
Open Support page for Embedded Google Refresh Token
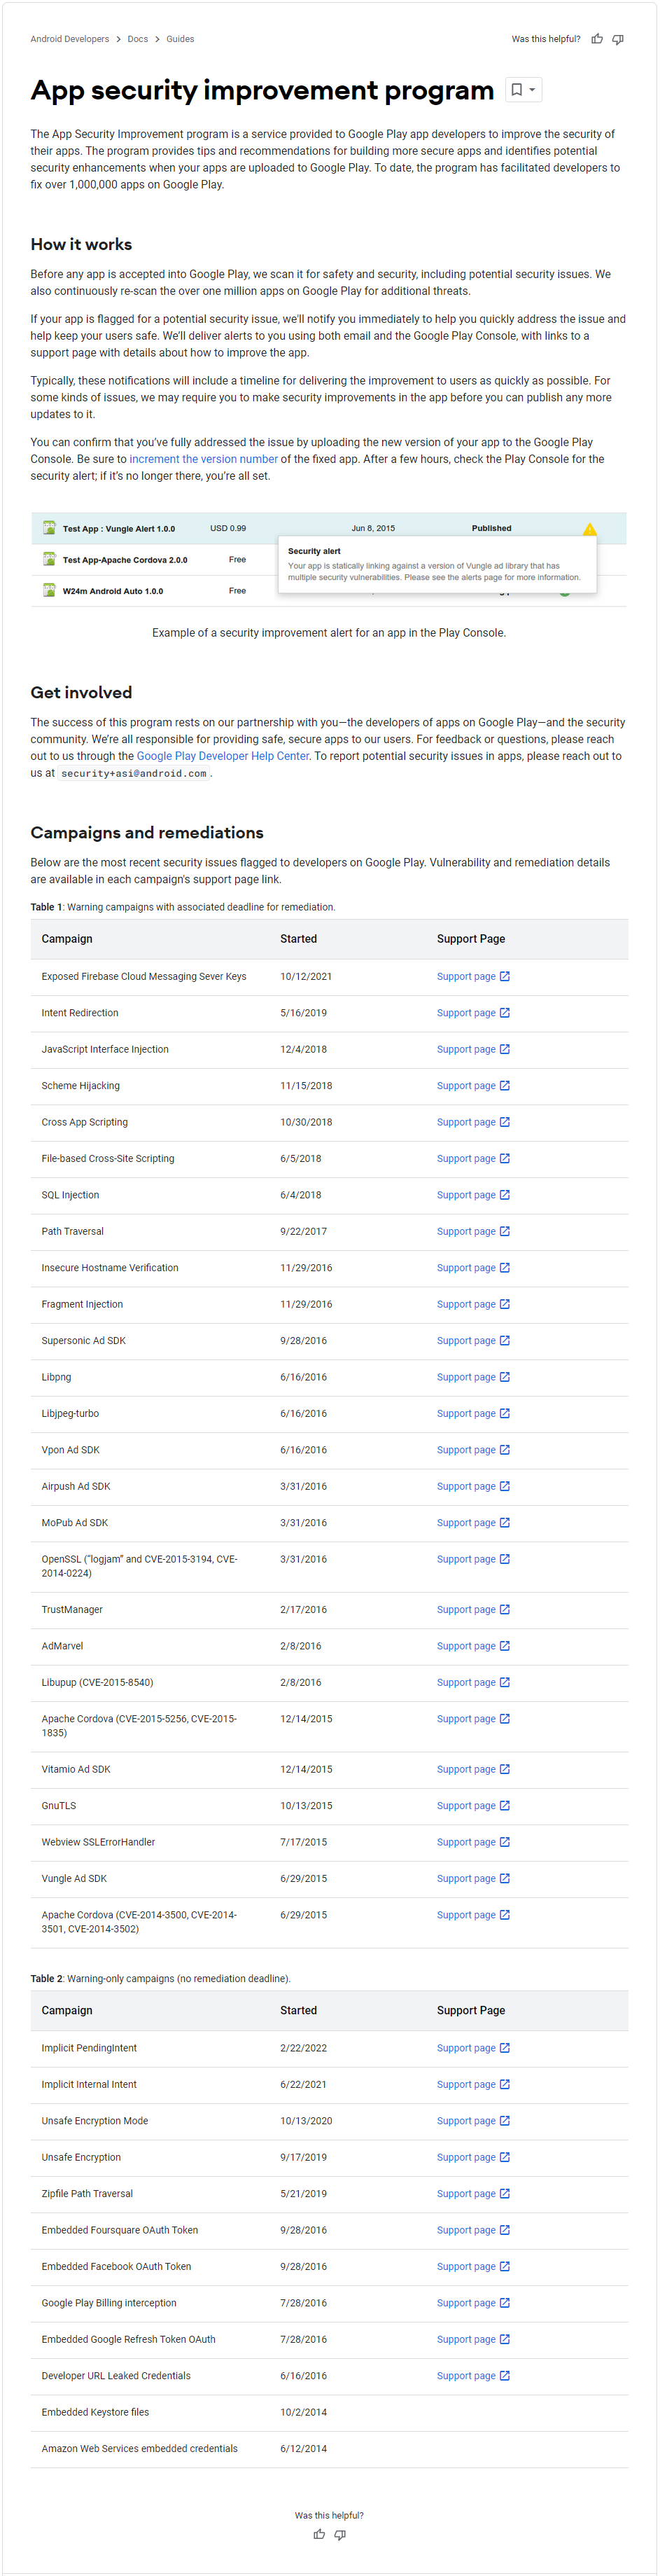coord(473,2339)
